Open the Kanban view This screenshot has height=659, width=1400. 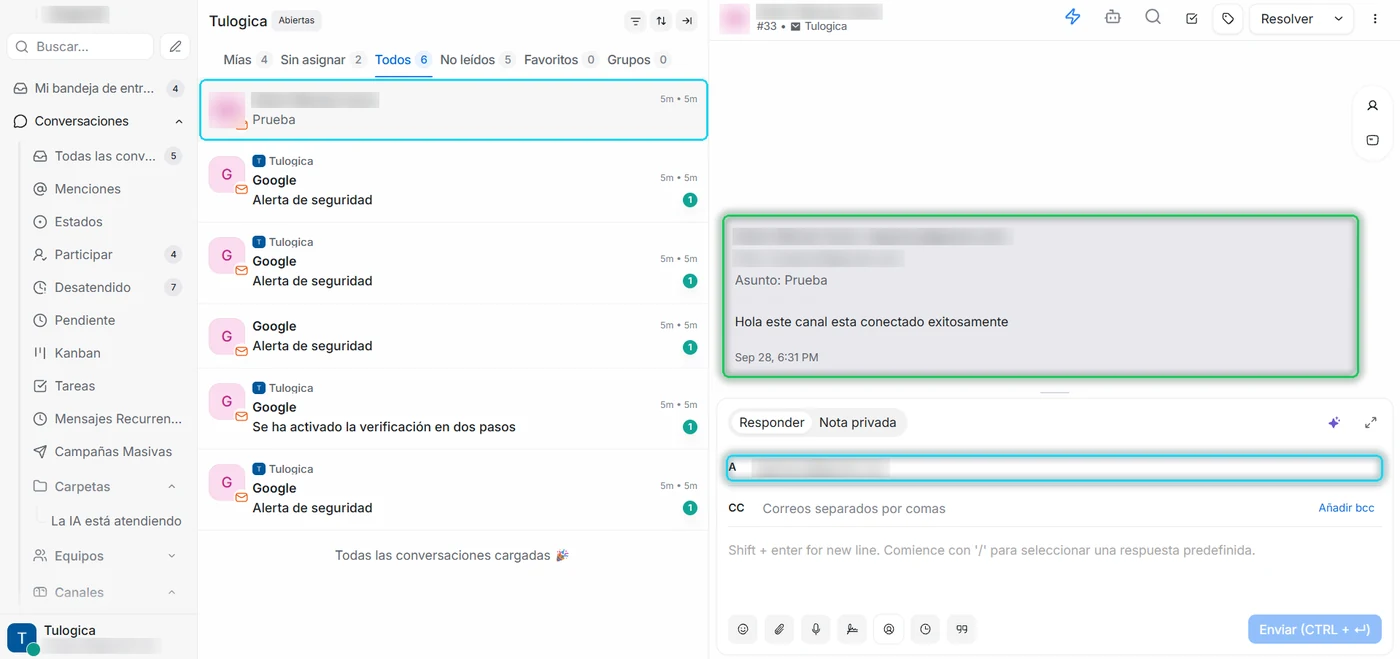point(106,353)
